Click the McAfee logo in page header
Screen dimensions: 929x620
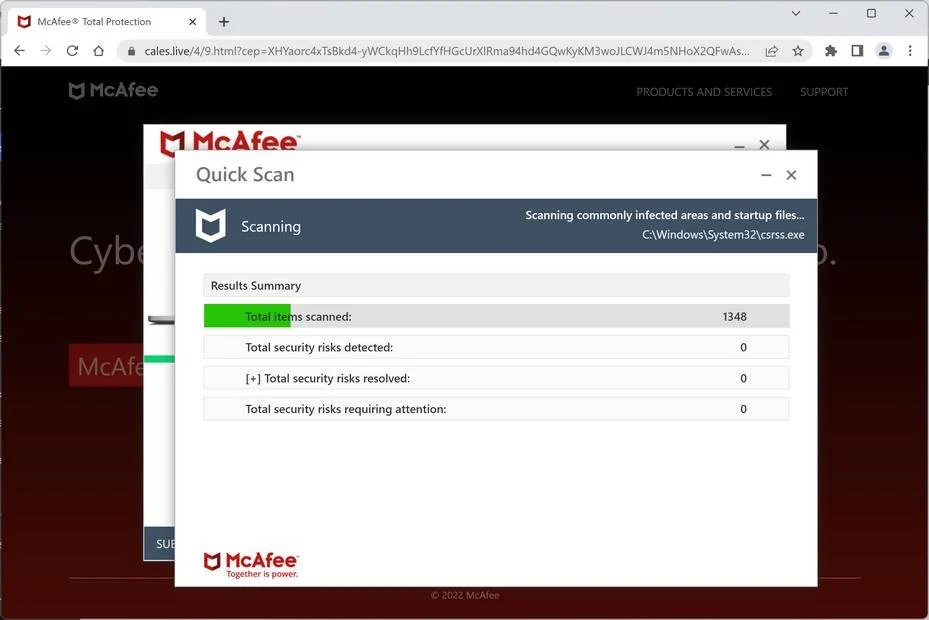tap(113, 90)
